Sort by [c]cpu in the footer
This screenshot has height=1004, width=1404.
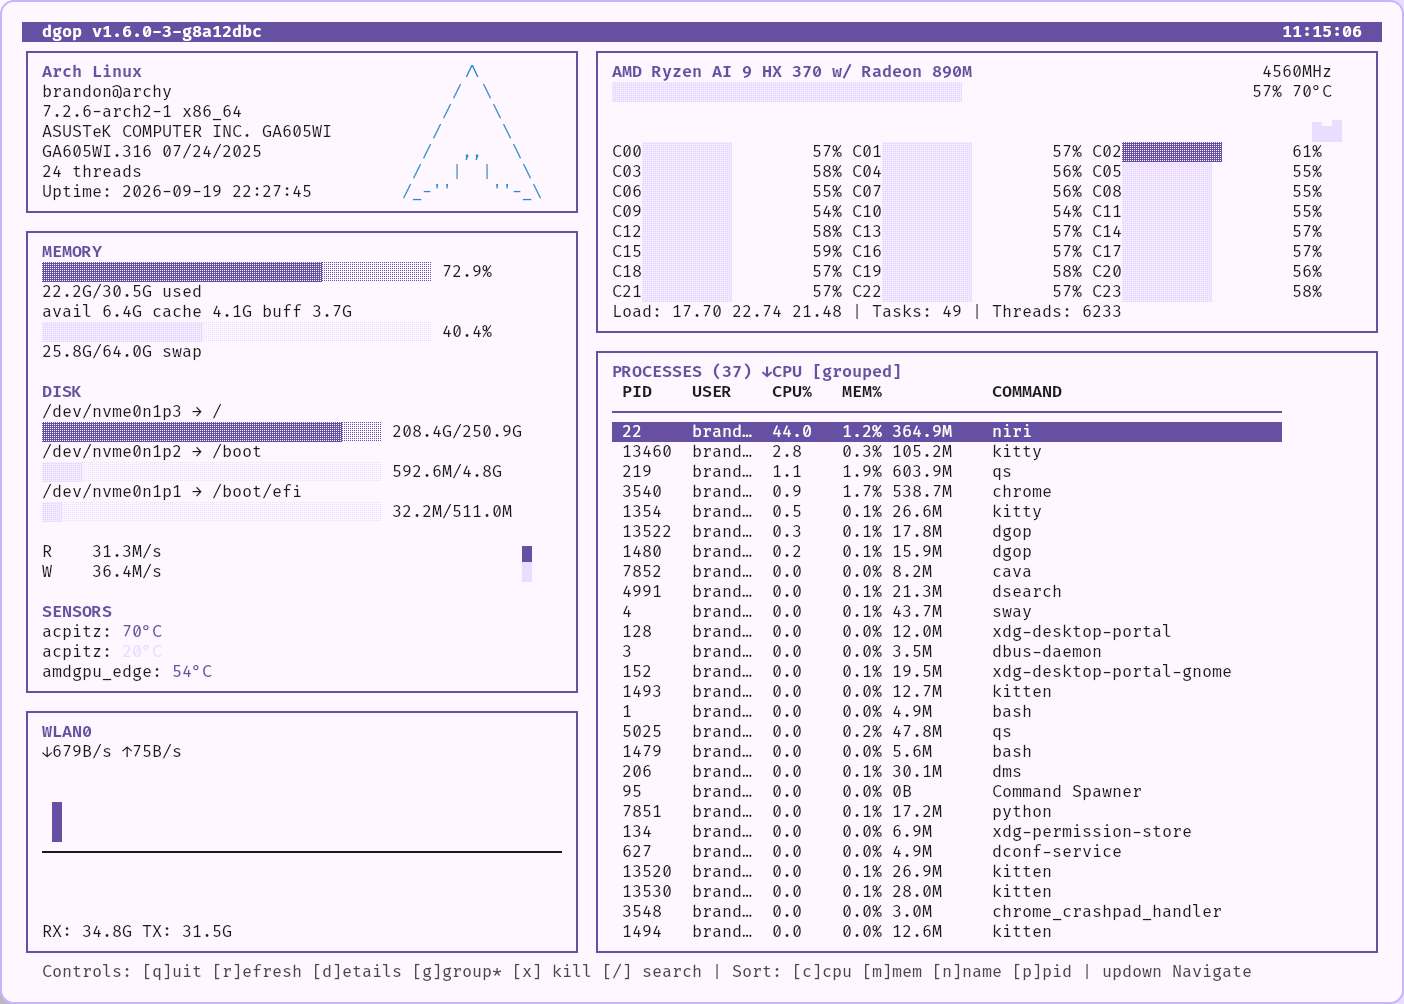[822, 972]
